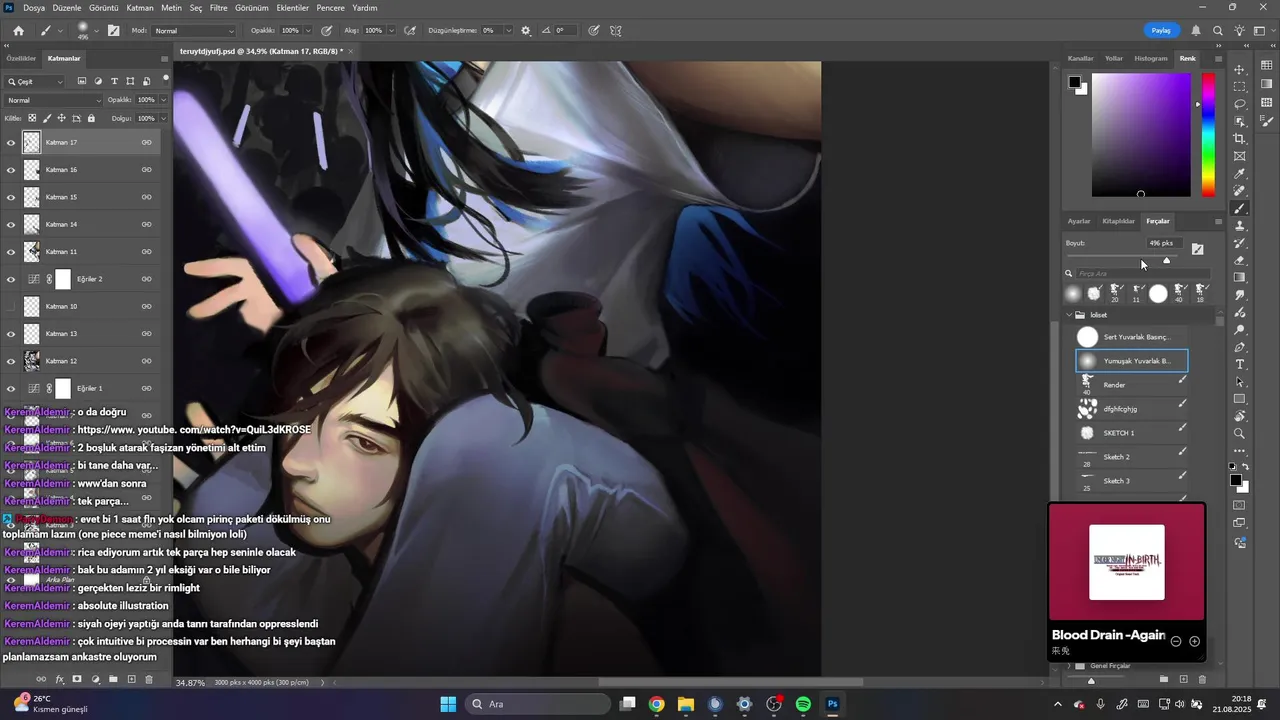The height and width of the screenshot is (720, 1280).
Task: Open layer Opaklık percentage dropdown arrow
Action: click(x=164, y=100)
